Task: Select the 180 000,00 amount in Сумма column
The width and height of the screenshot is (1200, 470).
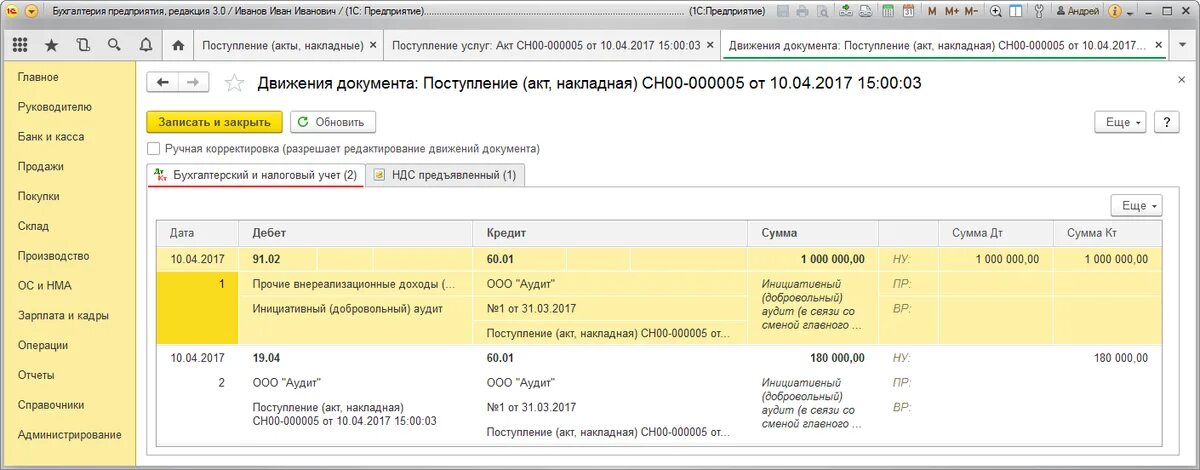Action: [x=813, y=358]
